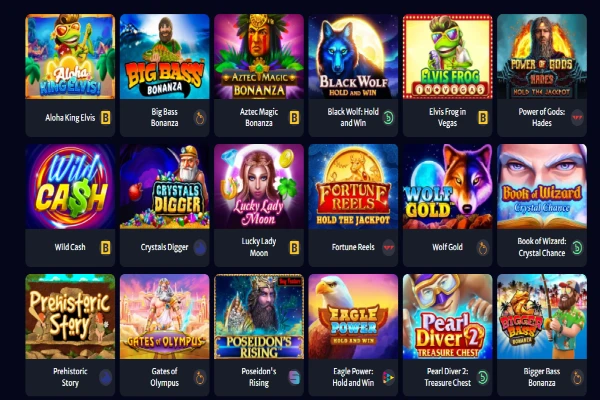The height and width of the screenshot is (400, 600).
Task: Click the yellow B icon beside Lucky Lady Moon
Action: click(294, 248)
